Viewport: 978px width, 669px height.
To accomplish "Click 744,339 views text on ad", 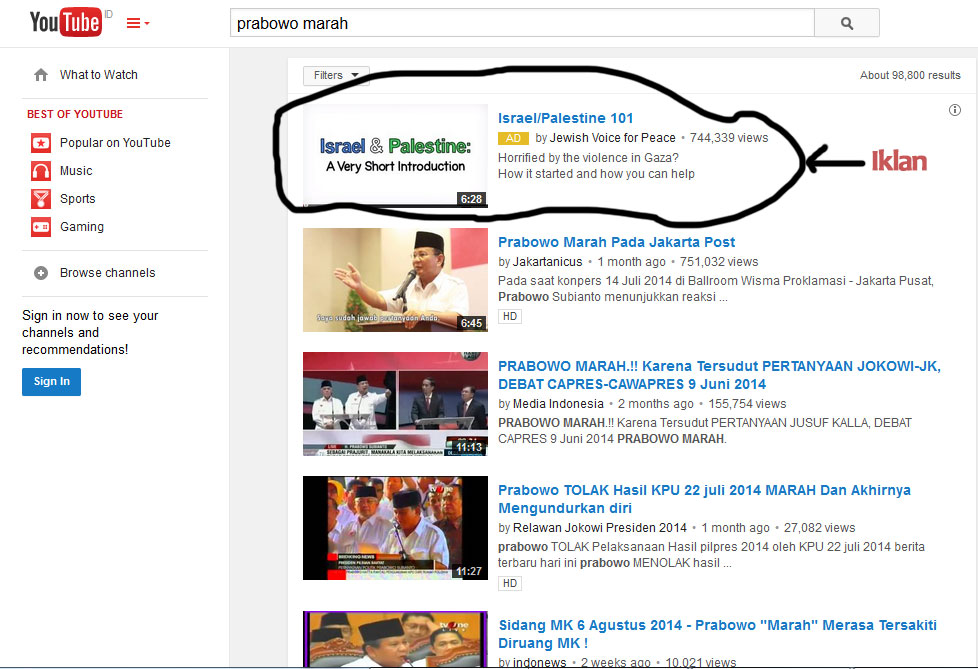I will [x=729, y=138].
